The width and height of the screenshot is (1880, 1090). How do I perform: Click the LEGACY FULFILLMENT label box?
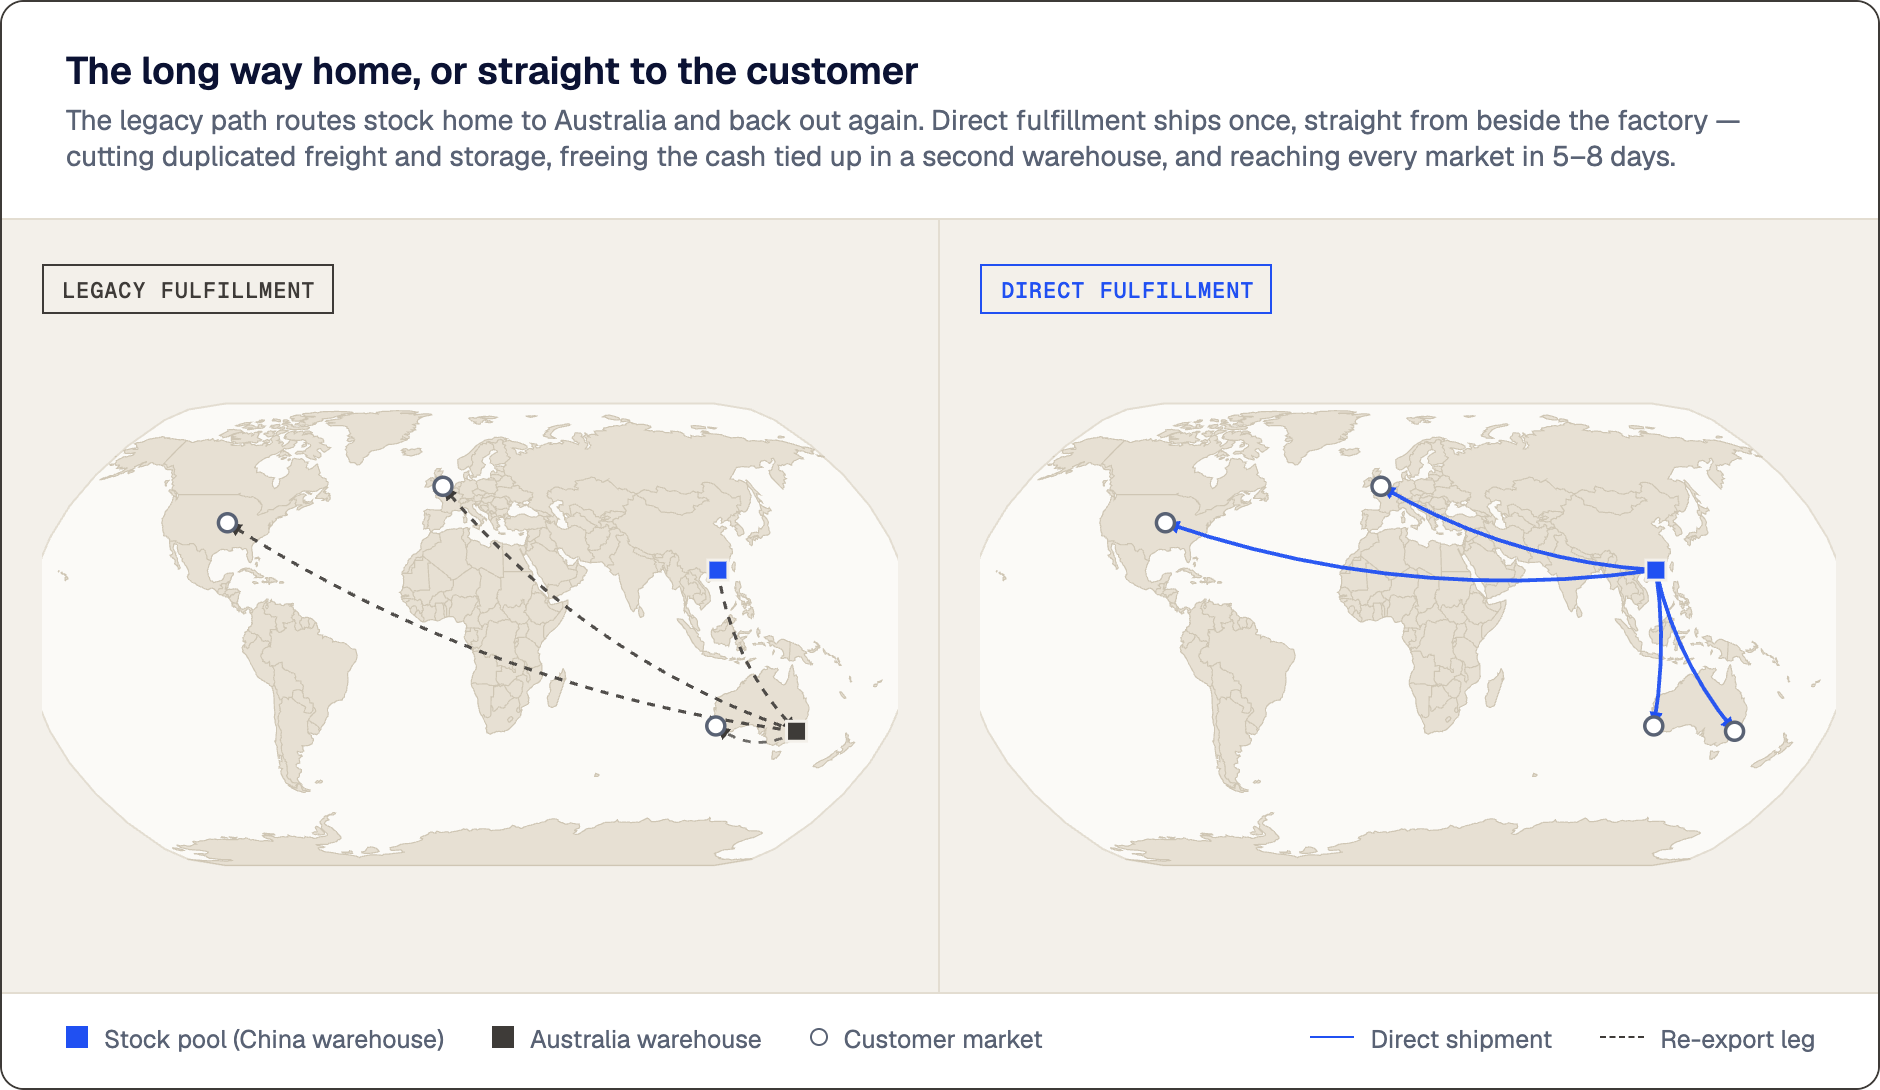tap(188, 289)
